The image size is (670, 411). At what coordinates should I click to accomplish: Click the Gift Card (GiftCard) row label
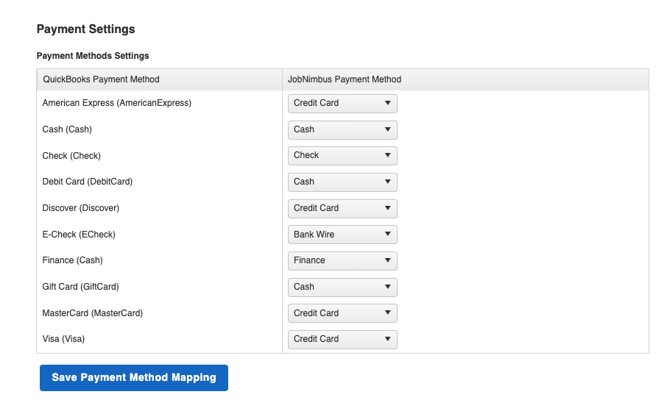click(x=83, y=287)
